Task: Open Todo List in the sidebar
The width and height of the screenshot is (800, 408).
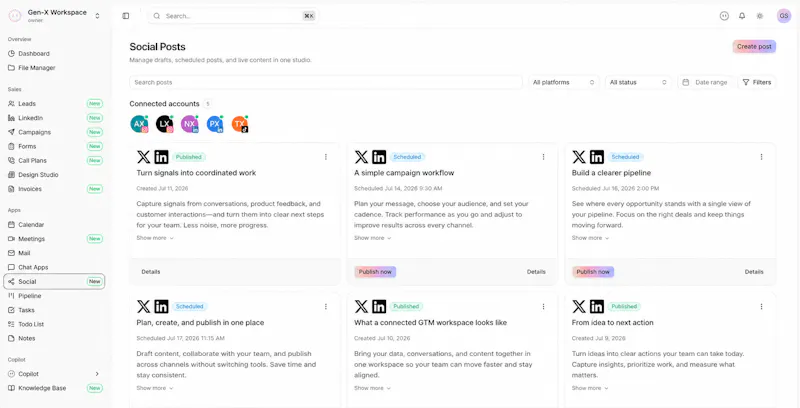Action: pos(54,324)
